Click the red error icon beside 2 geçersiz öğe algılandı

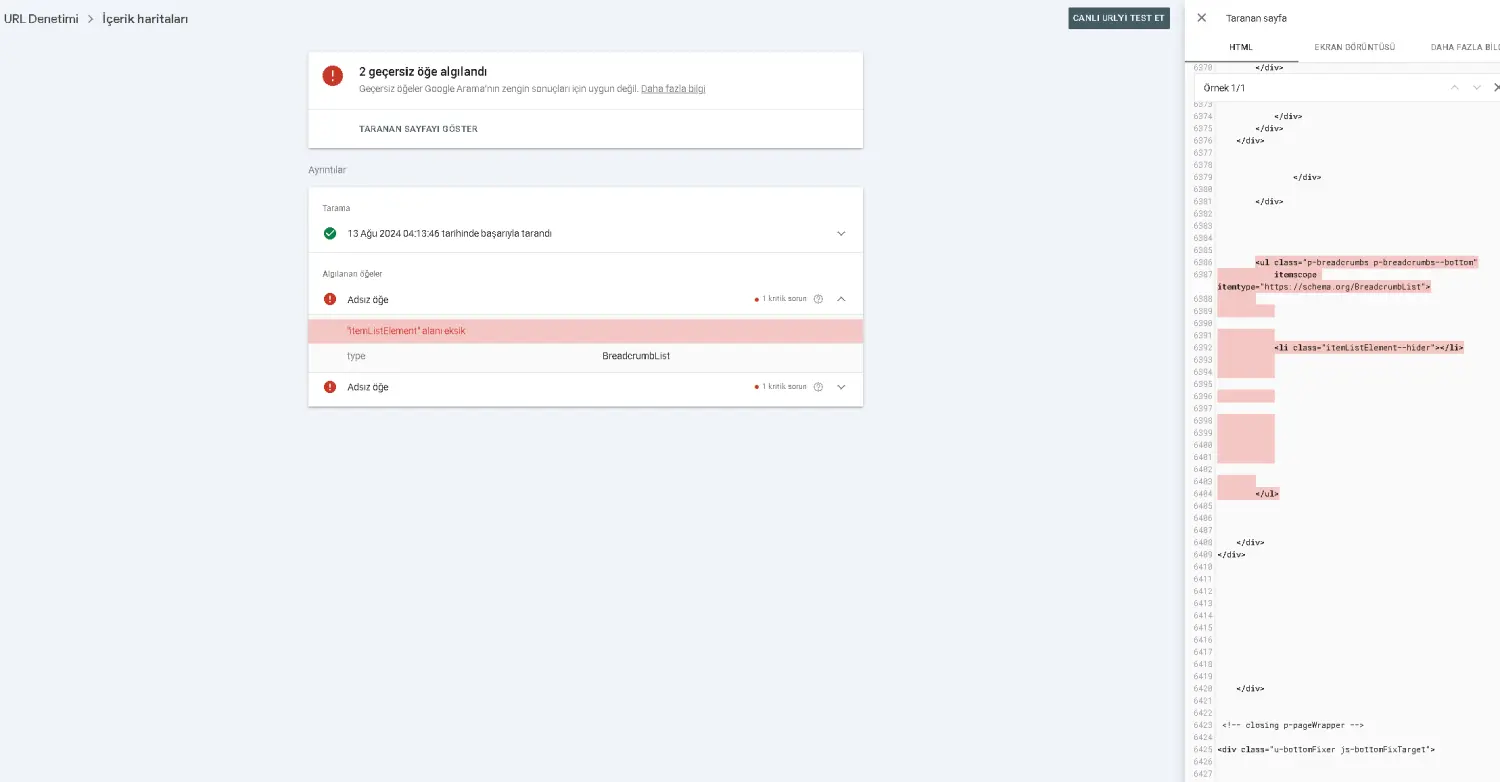332,76
